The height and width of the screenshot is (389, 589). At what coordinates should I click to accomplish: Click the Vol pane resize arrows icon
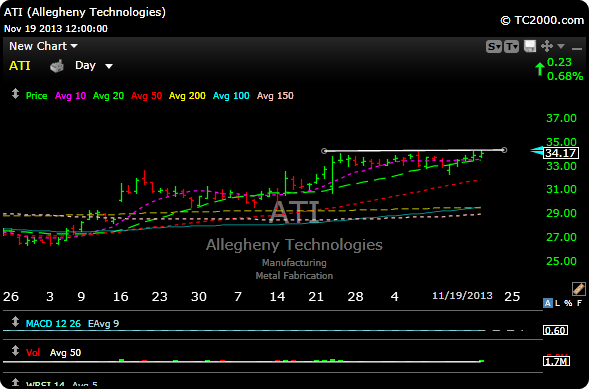[x=15, y=351]
